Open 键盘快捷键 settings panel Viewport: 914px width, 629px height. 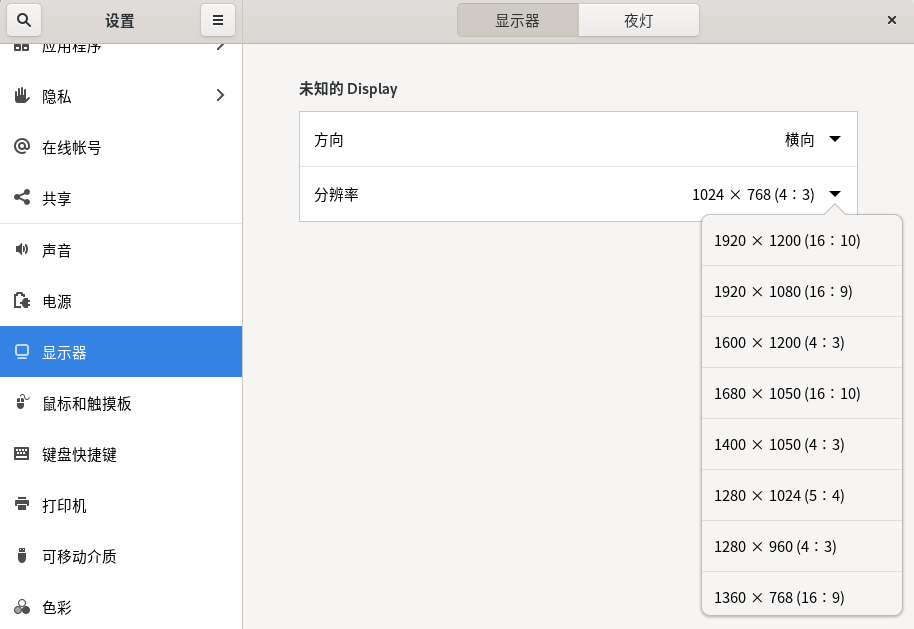(x=80, y=454)
